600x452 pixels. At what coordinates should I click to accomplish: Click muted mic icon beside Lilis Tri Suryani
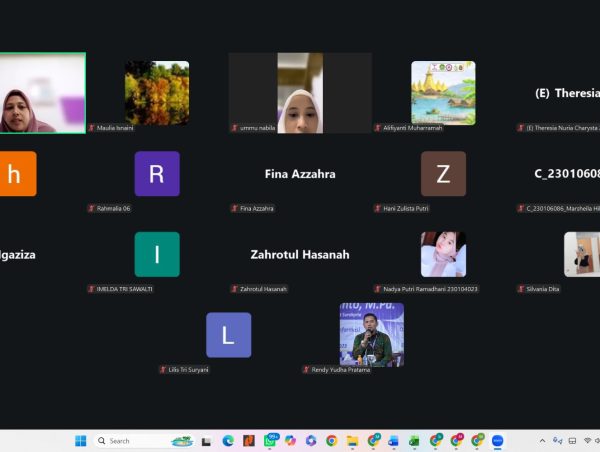[x=163, y=369]
